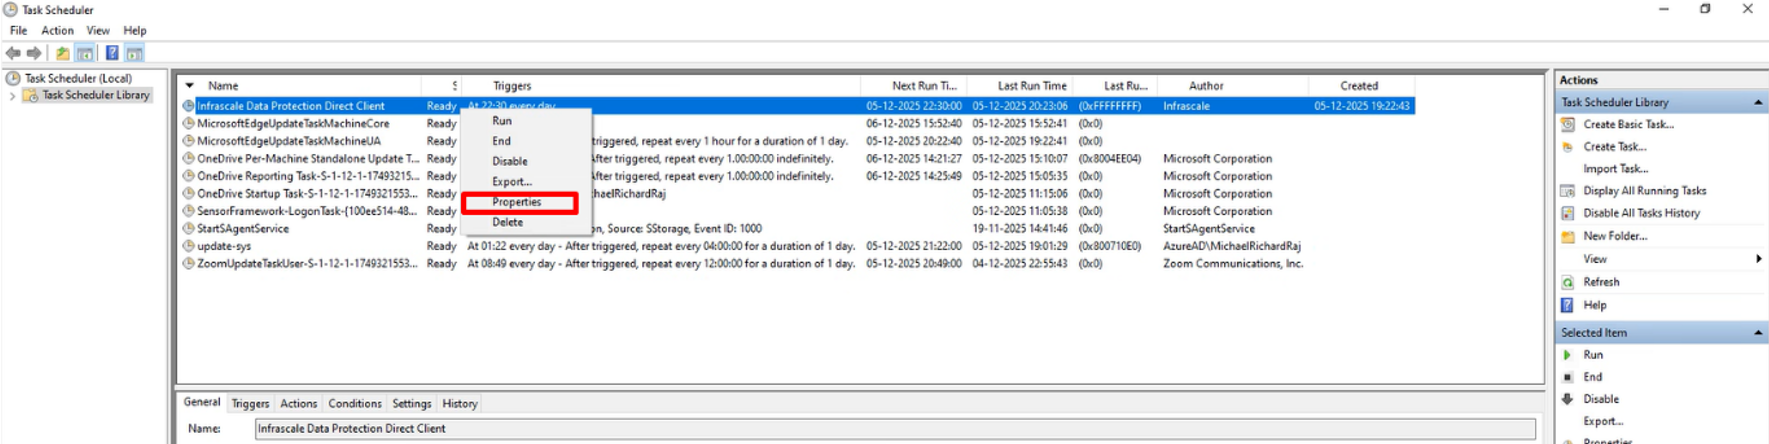Click the task Name input field

click(x=894, y=429)
